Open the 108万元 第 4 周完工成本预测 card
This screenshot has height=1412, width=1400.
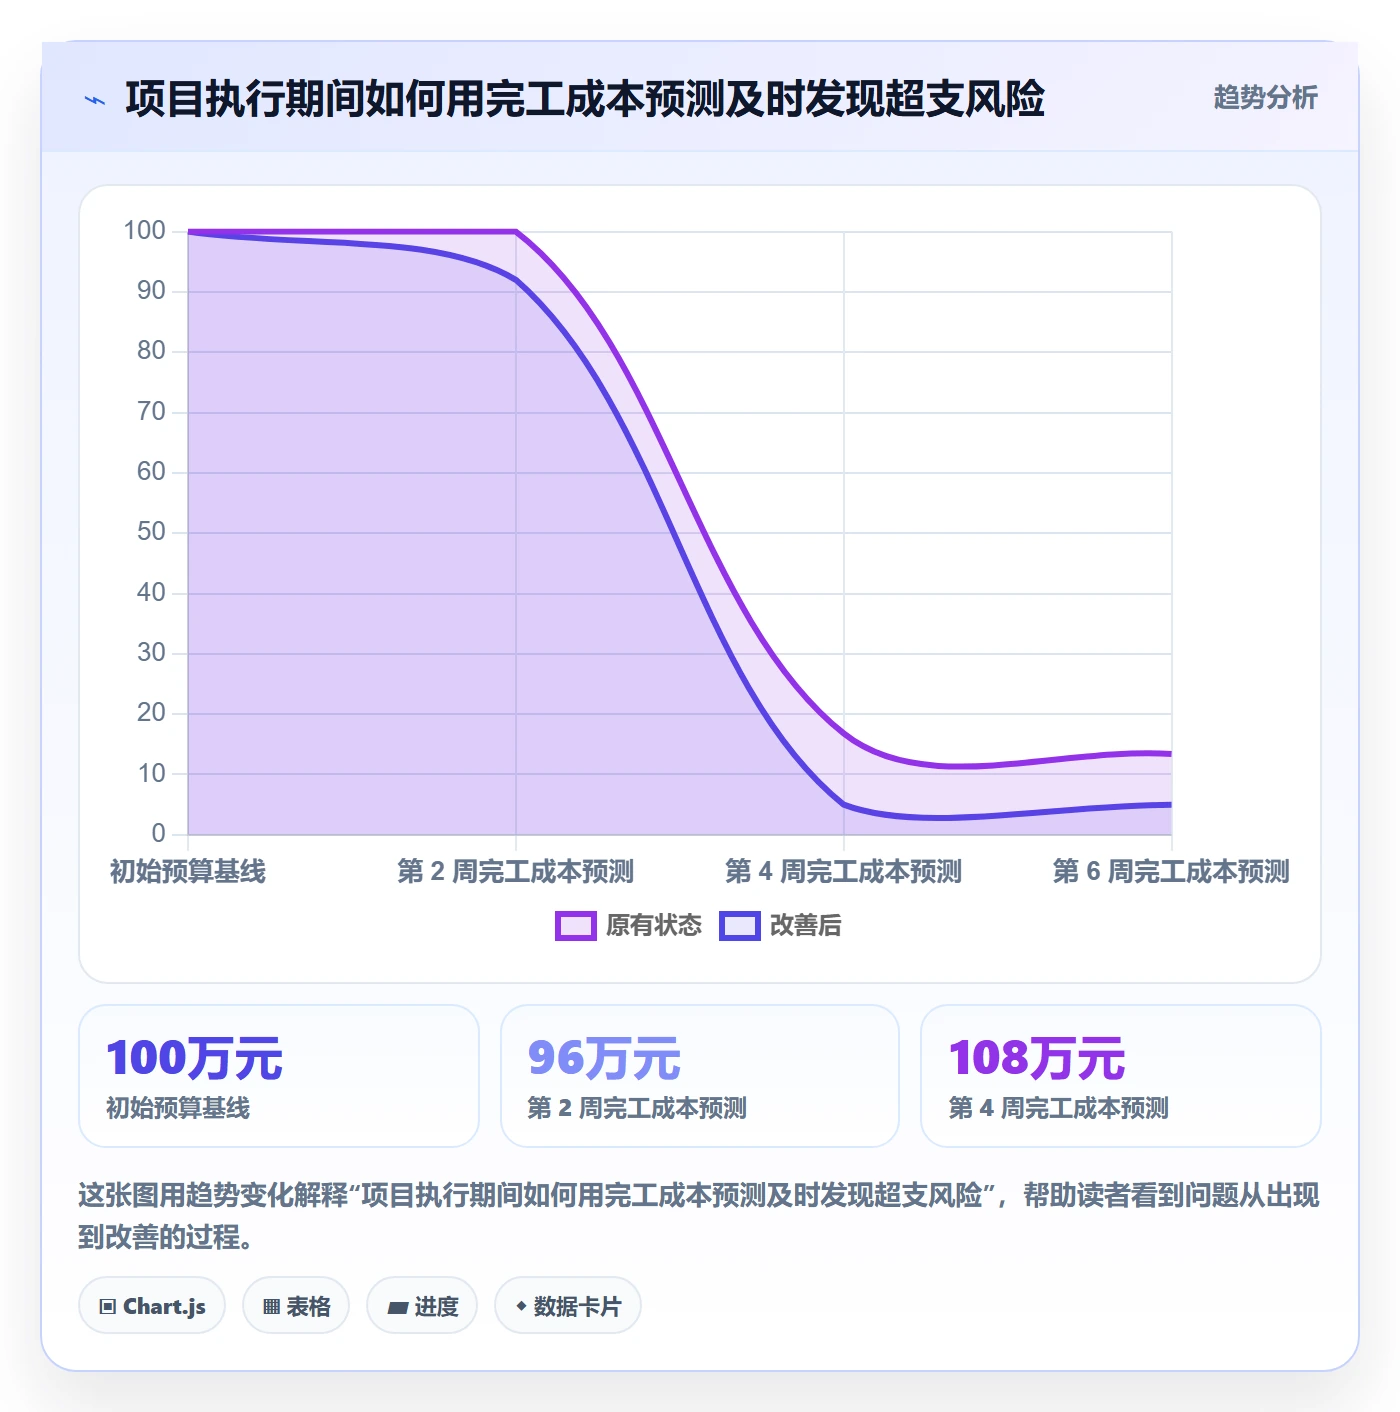1121,1076
